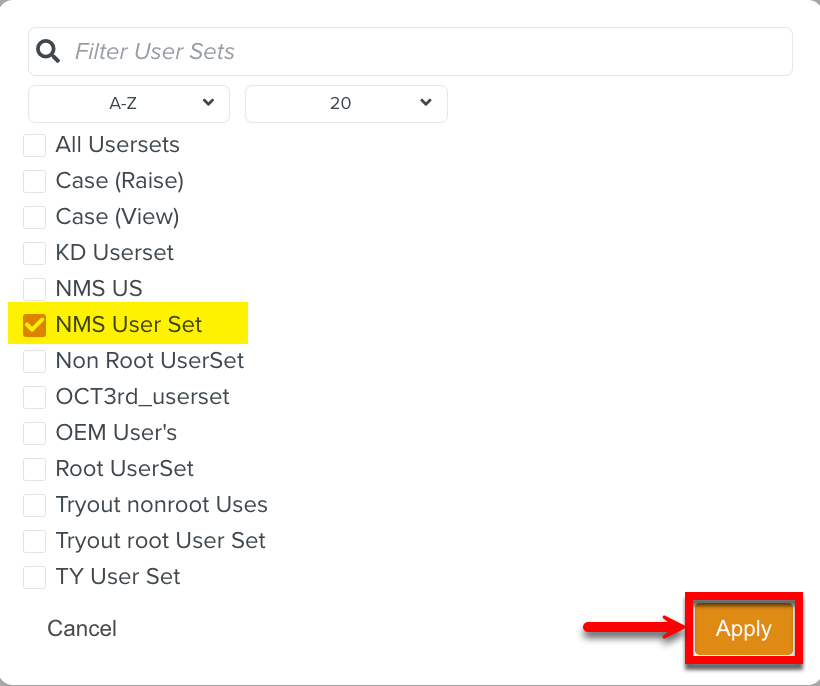Enable the OEM User's checkbox
Screen dimensions: 820x686
(35, 433)
